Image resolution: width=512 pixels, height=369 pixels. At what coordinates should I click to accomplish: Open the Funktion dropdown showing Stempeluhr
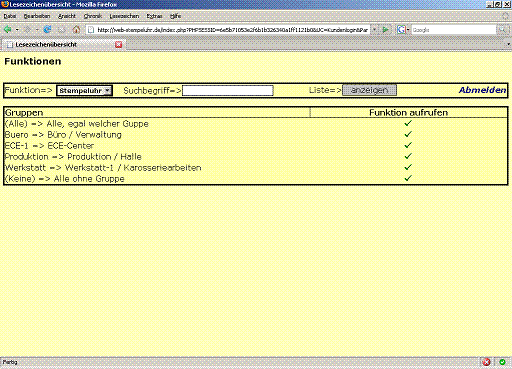pos(84,90)
